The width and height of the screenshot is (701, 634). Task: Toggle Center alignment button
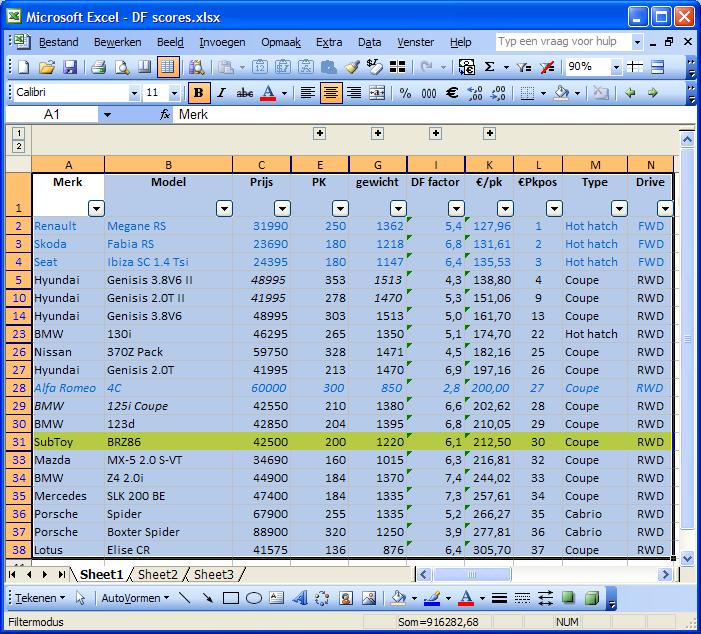click(331, 93)
